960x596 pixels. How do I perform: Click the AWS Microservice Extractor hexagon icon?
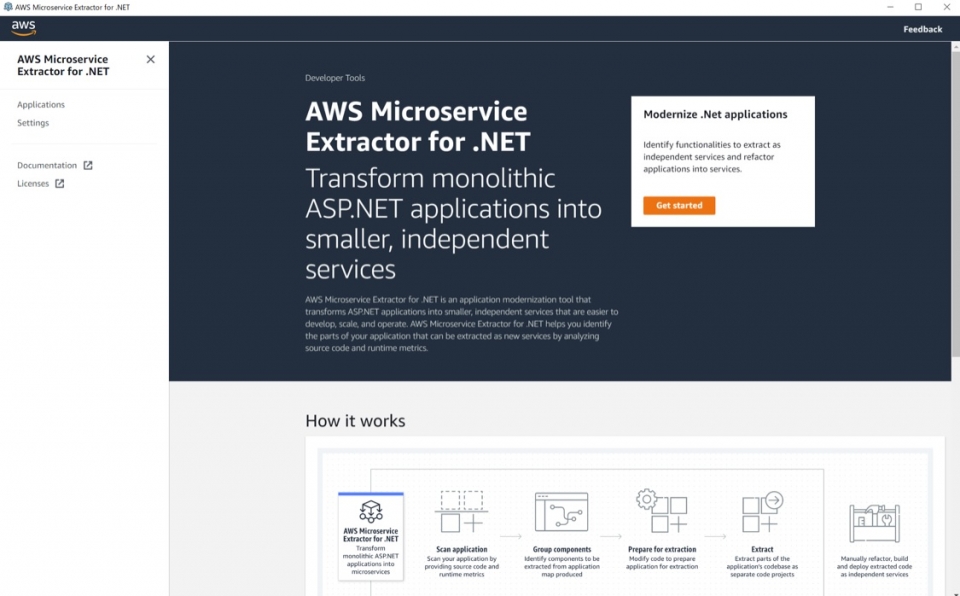[x=370, y=510]
